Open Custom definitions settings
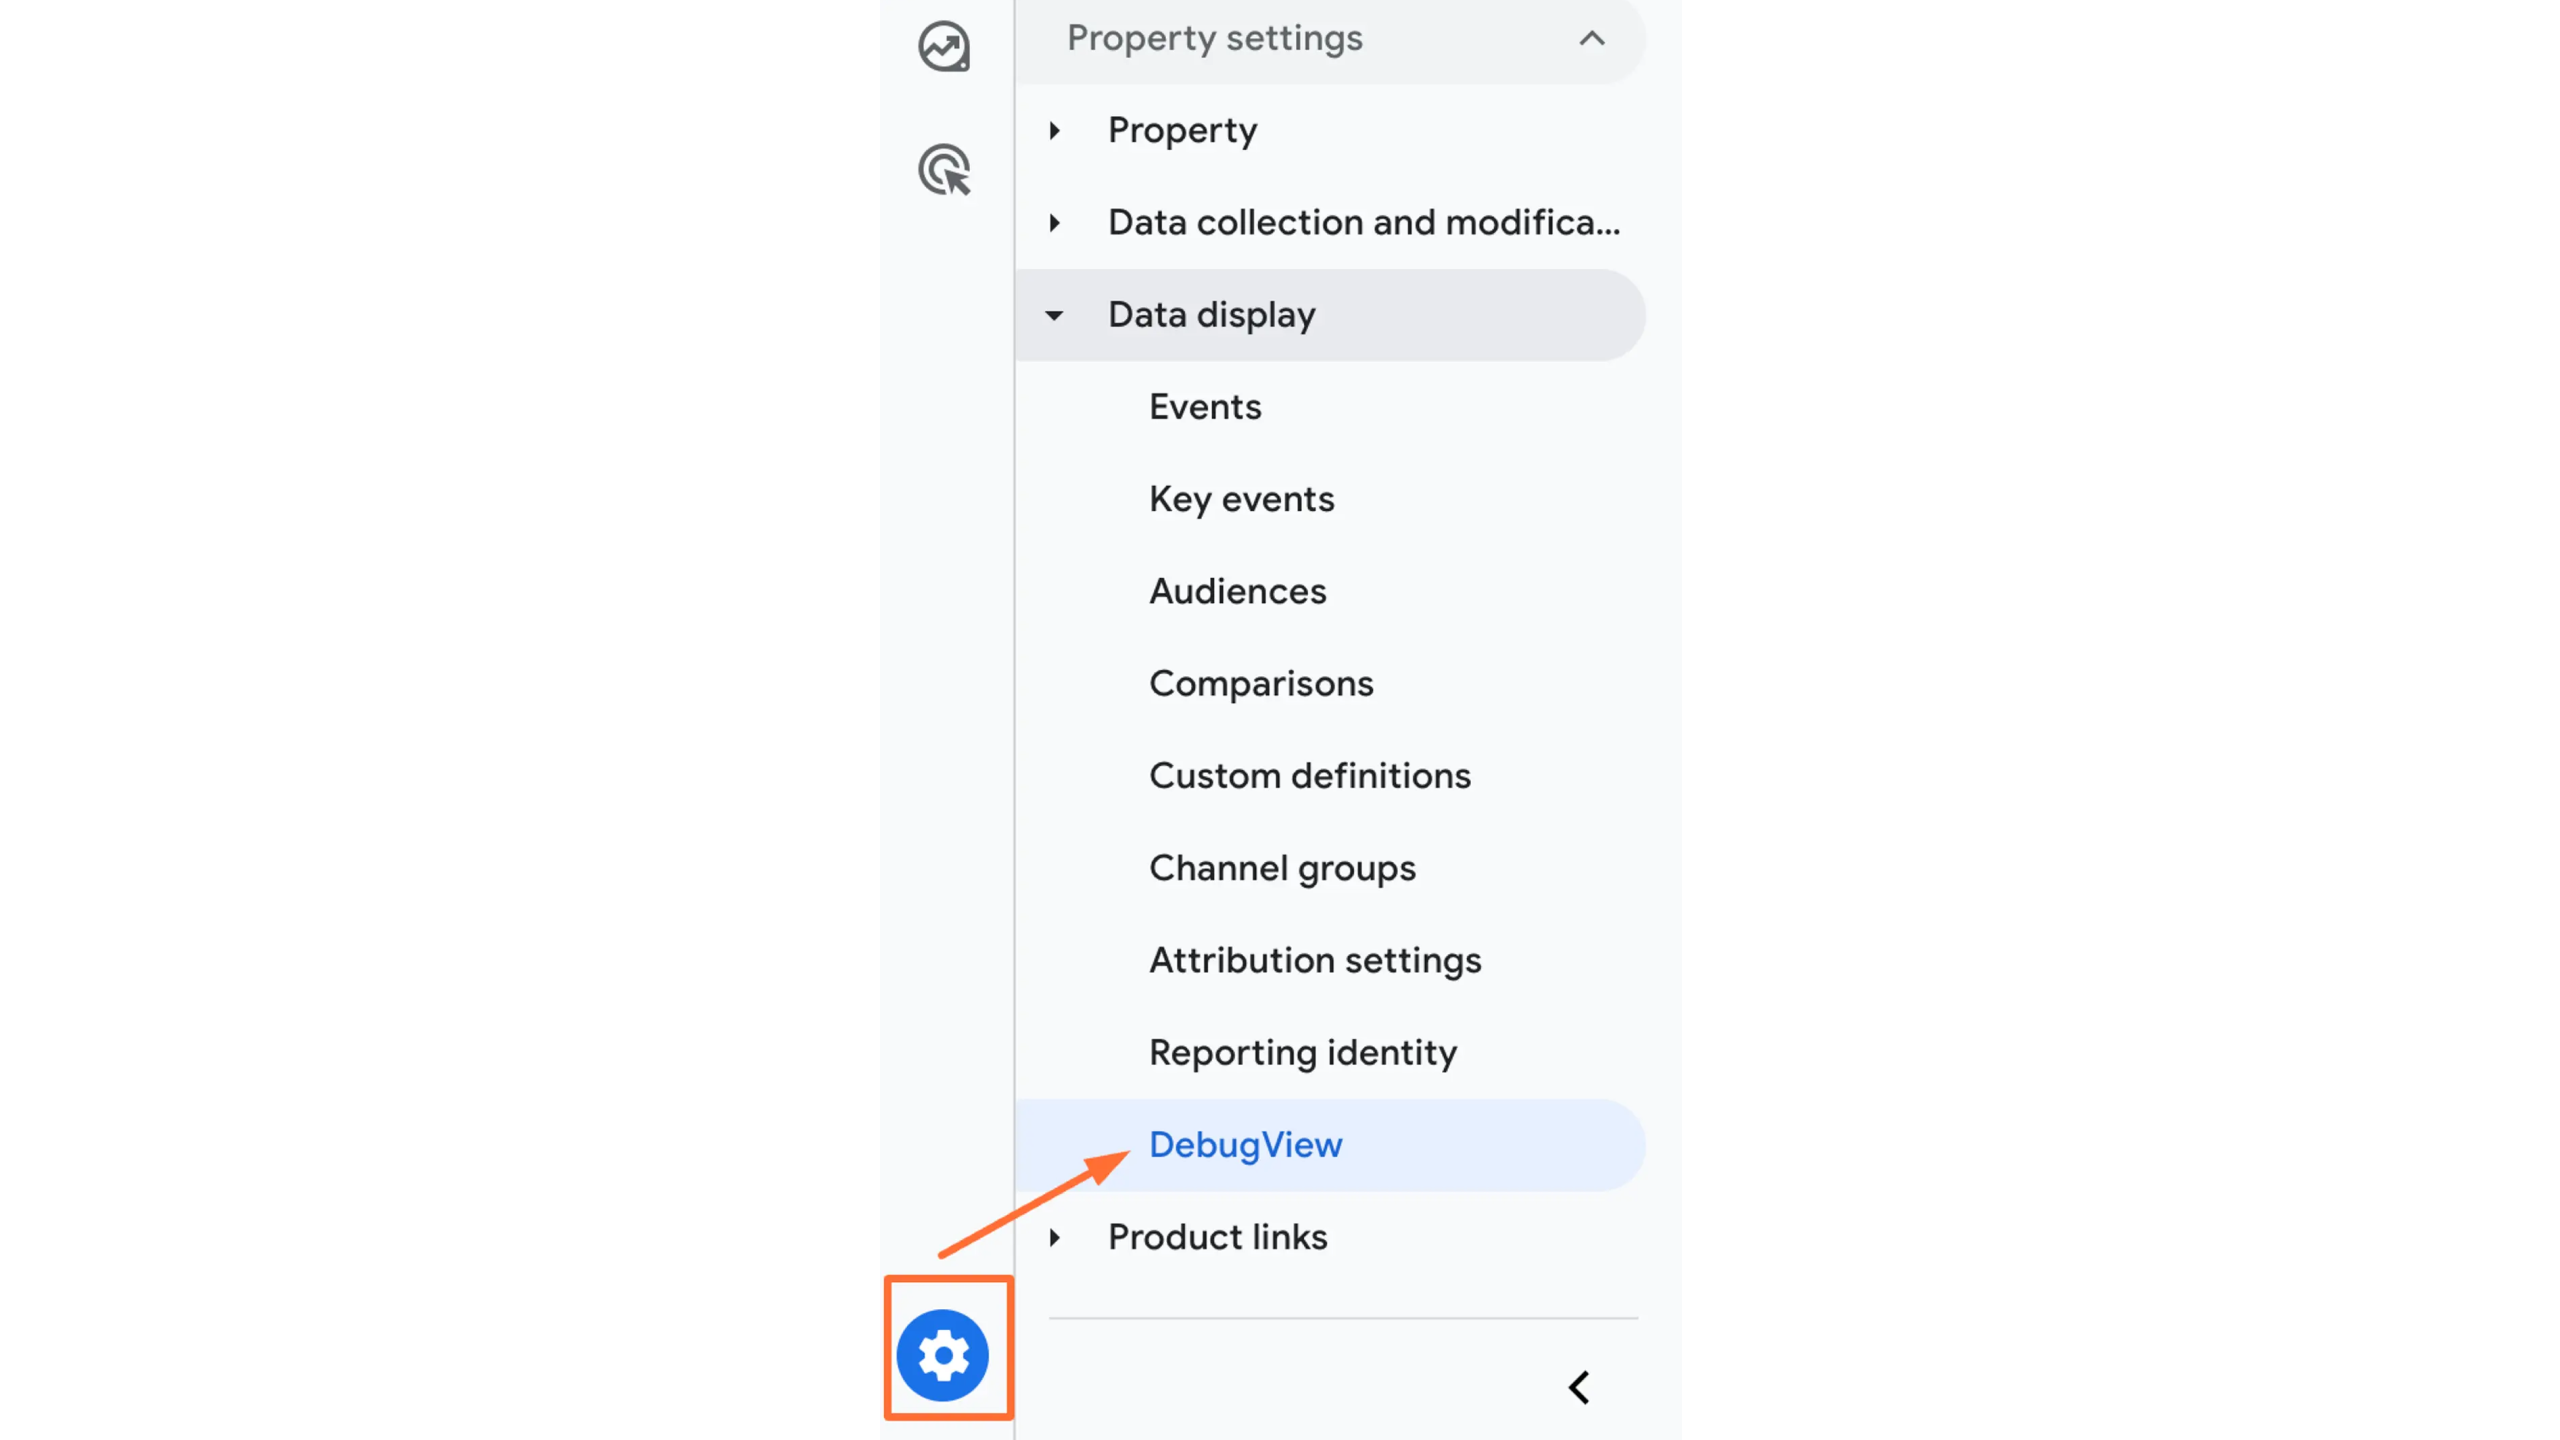 click(1310, 775)
